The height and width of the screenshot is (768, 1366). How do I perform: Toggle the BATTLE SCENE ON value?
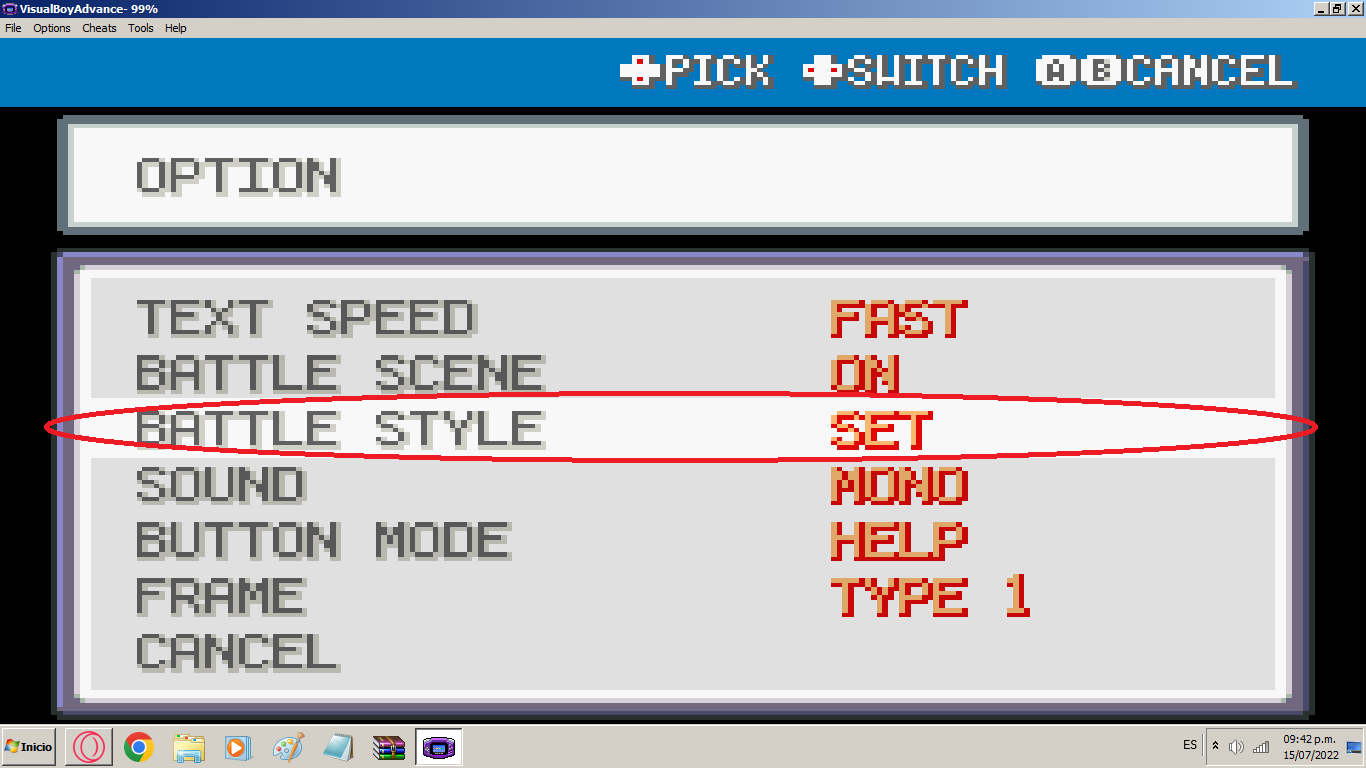(865, 374)
